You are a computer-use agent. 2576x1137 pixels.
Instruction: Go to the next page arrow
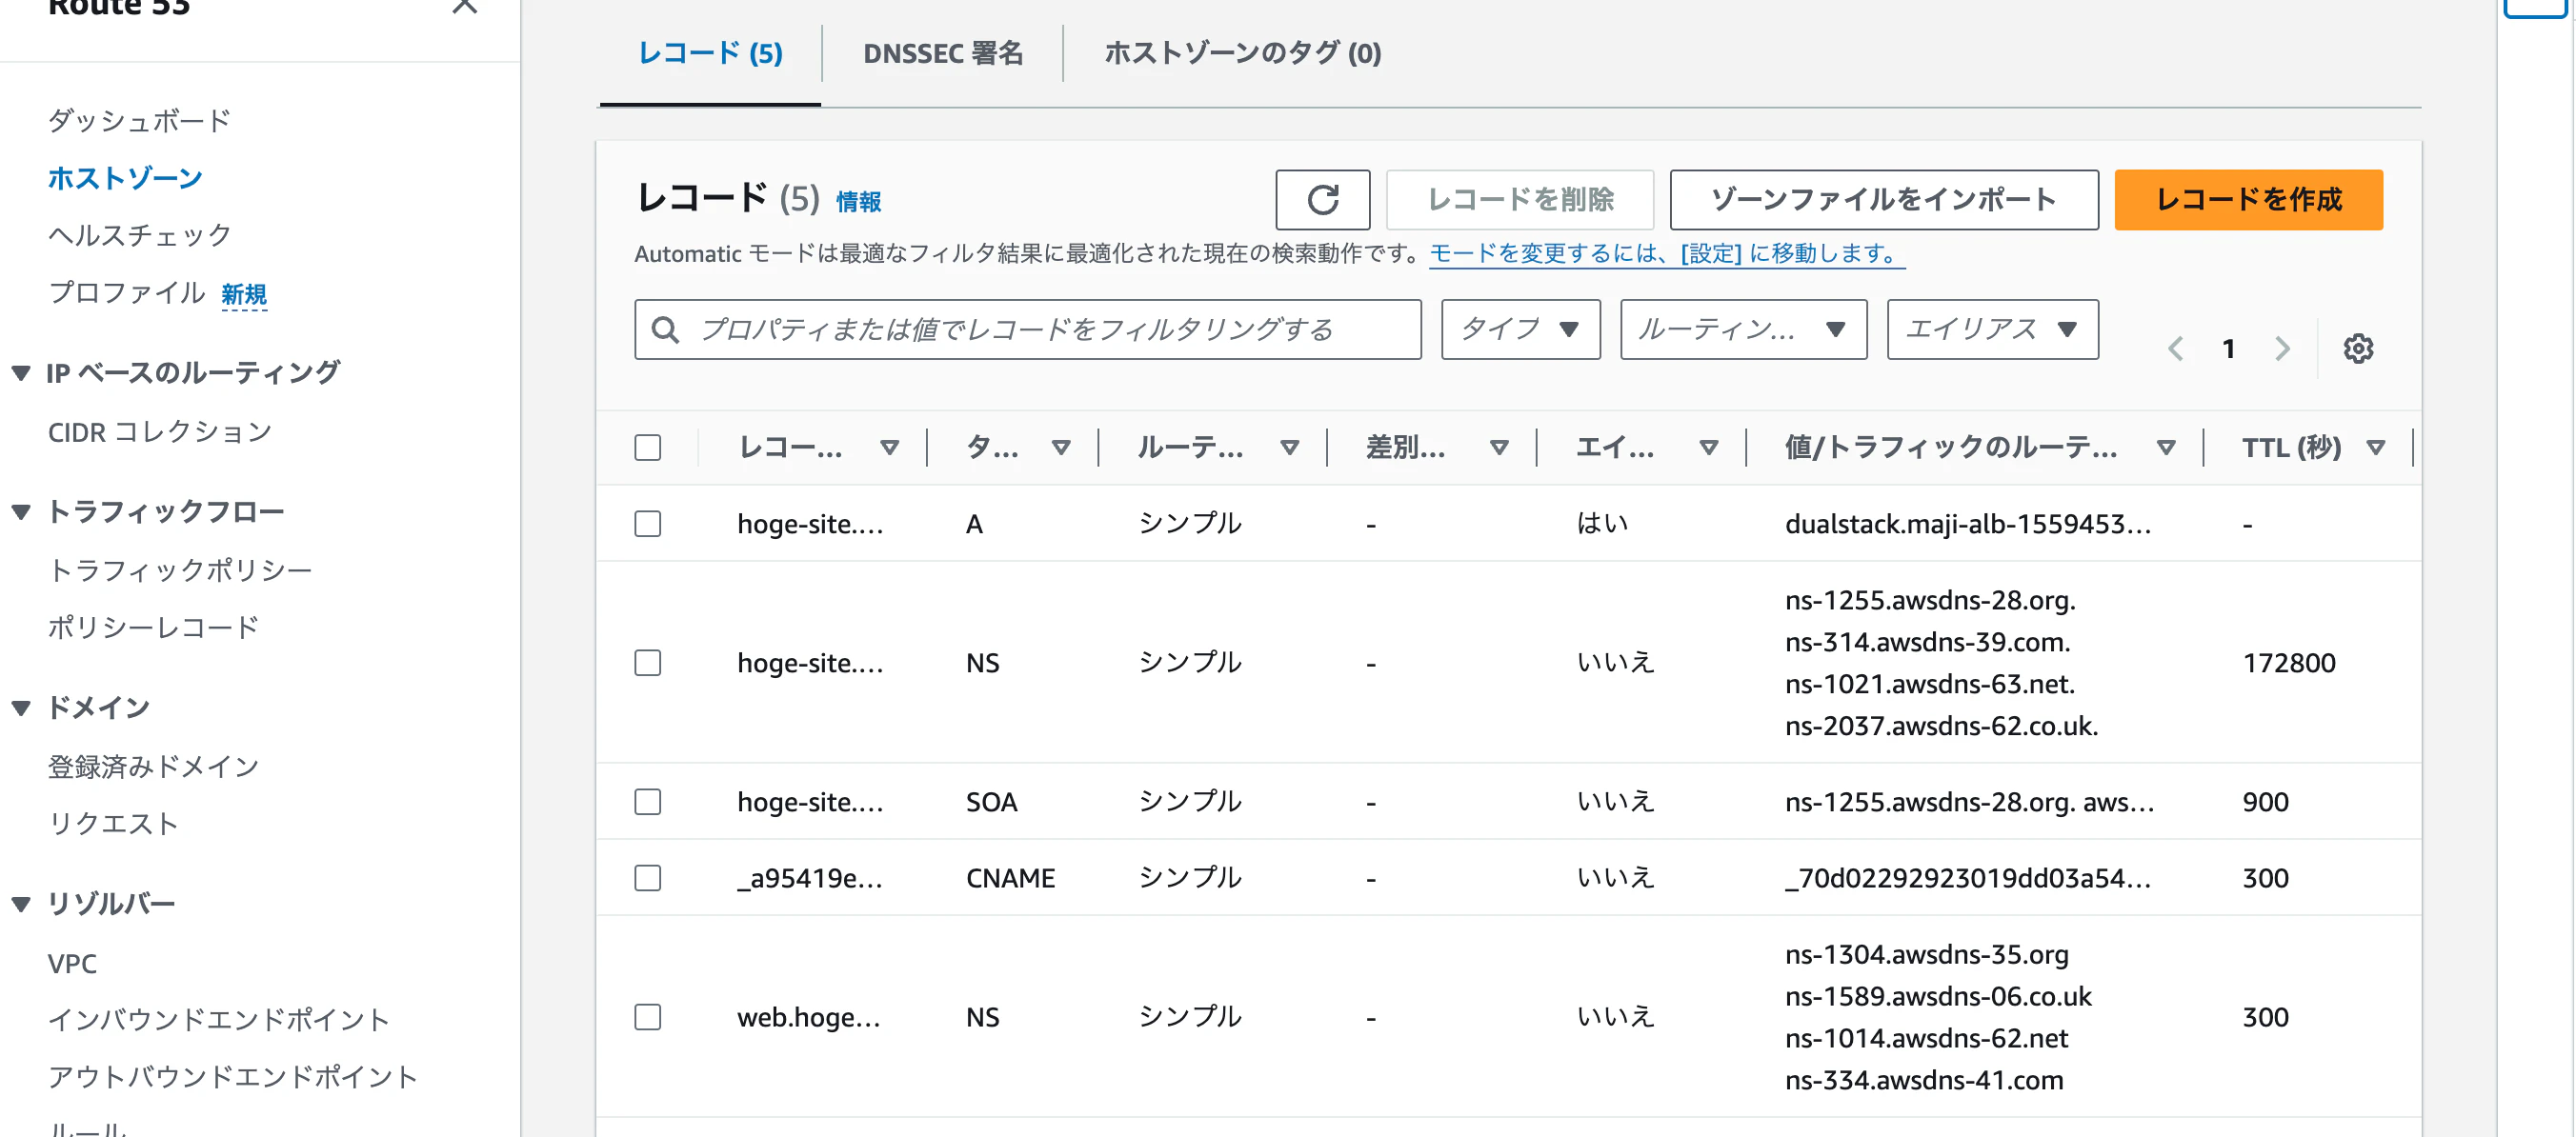pyautogui.click(x=2282, y=348)
